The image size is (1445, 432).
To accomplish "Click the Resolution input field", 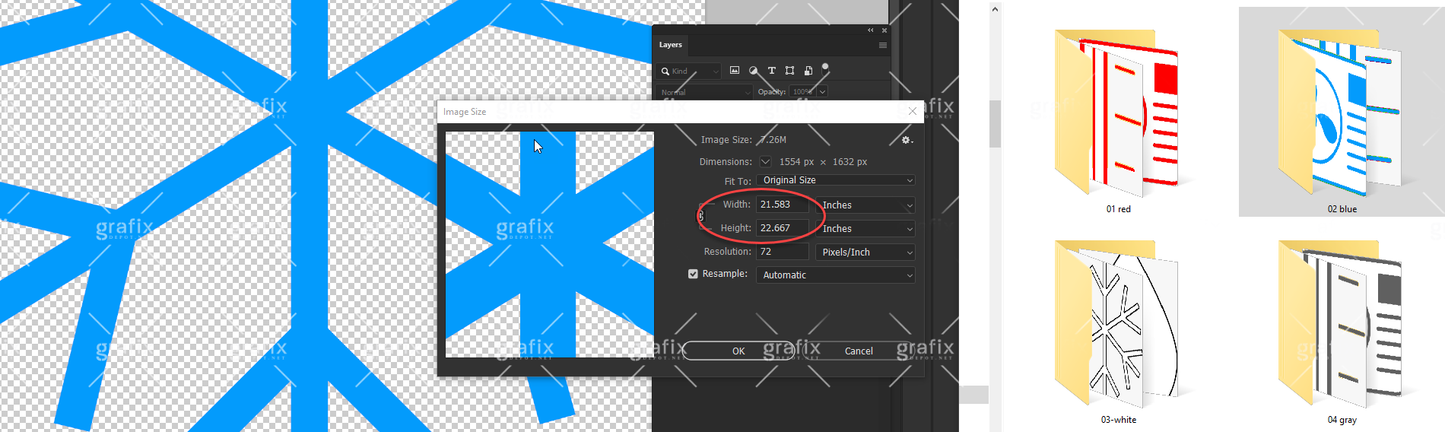I will pyautogui.click(x=782, y=252).
